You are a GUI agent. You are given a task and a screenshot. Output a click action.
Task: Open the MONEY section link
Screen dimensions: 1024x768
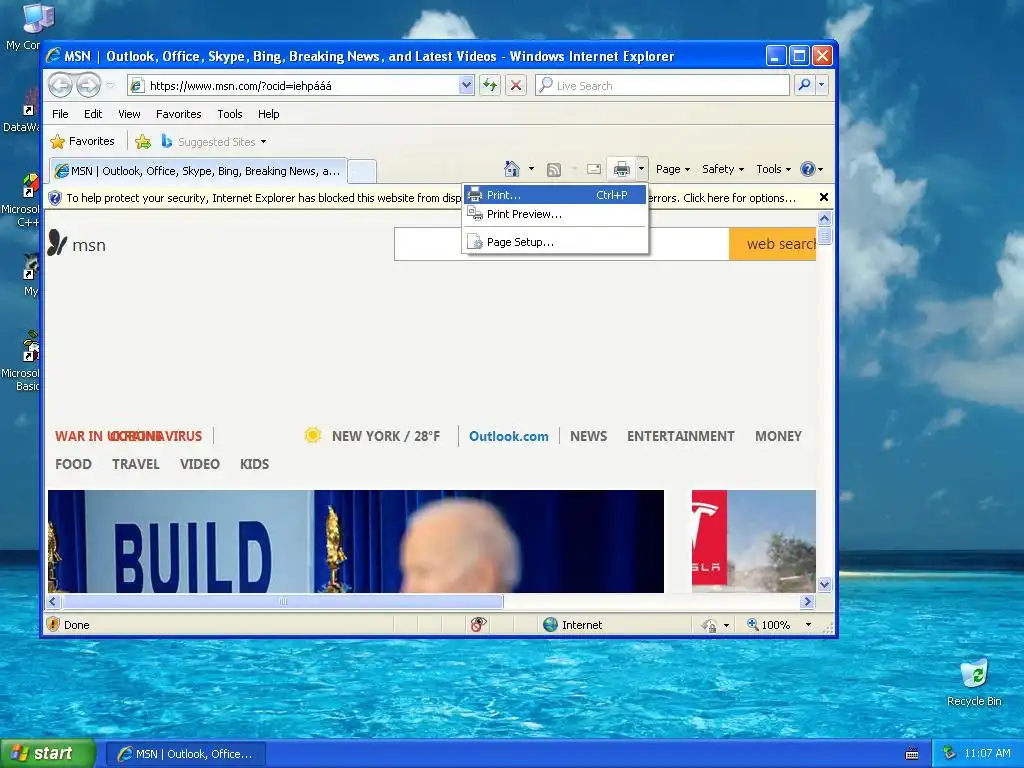click(778, 436)
